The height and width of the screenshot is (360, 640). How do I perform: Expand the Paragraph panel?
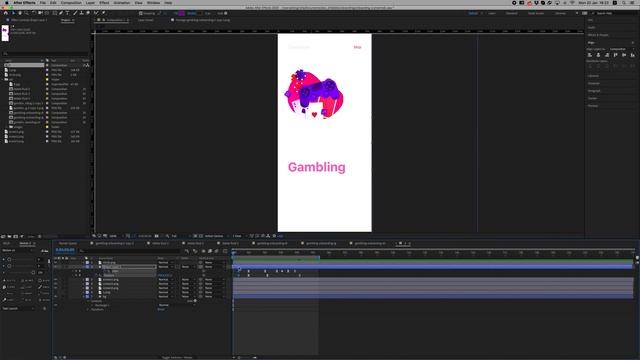(x=594, y=91)
